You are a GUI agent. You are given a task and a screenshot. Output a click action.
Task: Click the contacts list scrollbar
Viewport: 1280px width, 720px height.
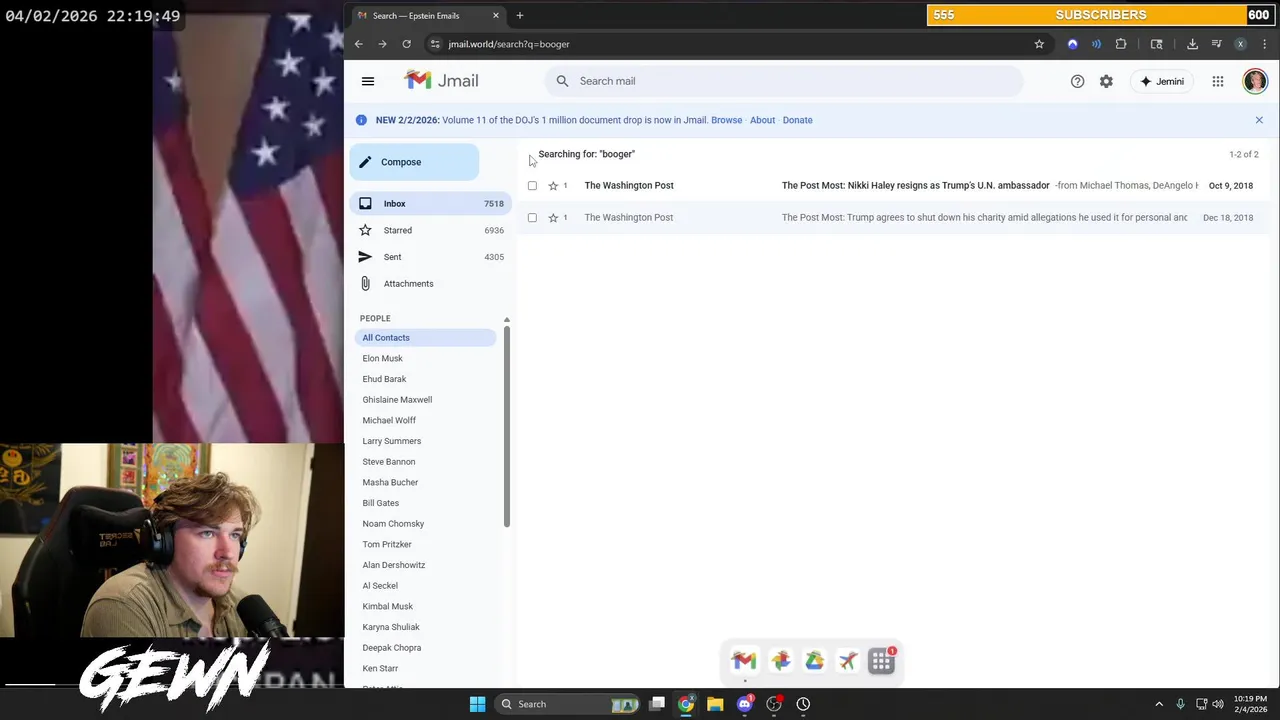pyautogui.click(x=507, y=427)
